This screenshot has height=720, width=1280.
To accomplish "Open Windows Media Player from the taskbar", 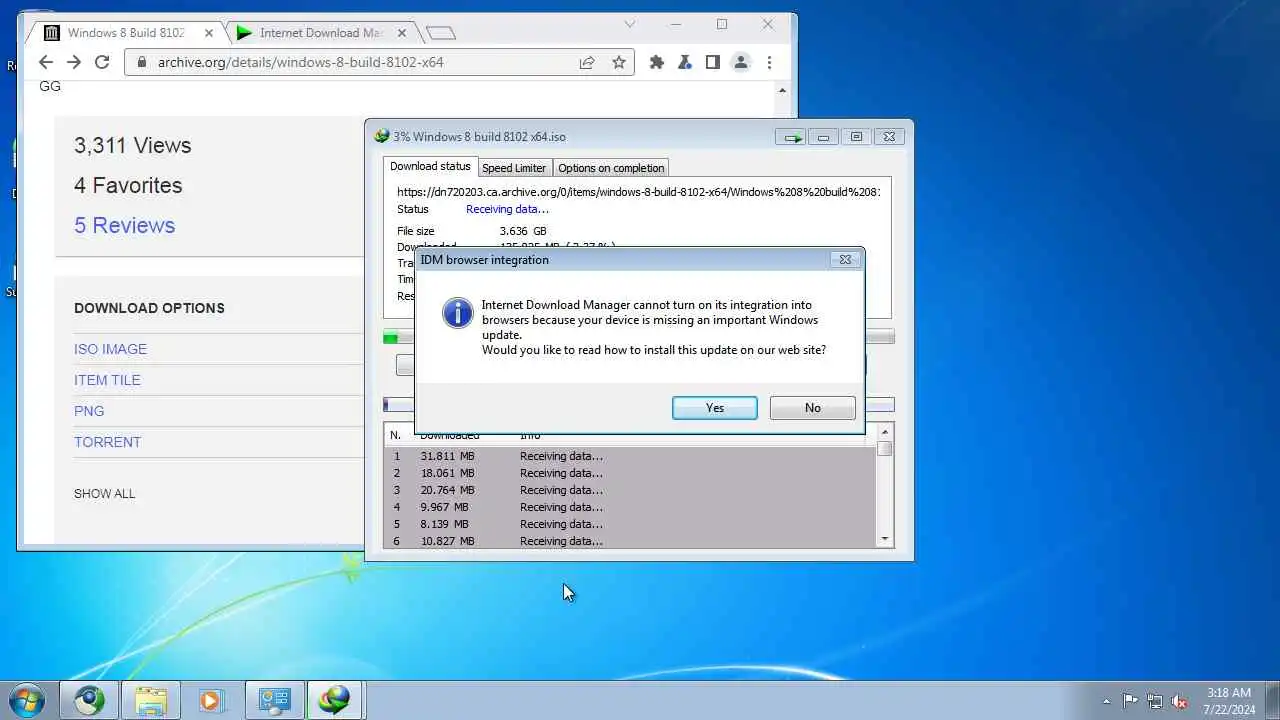I will (211, 700).
